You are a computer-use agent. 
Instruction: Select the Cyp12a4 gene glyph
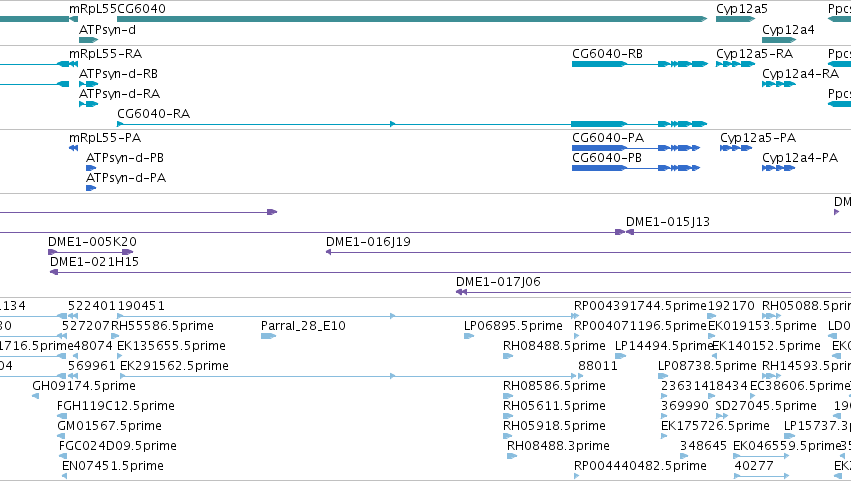pos(779,40)
